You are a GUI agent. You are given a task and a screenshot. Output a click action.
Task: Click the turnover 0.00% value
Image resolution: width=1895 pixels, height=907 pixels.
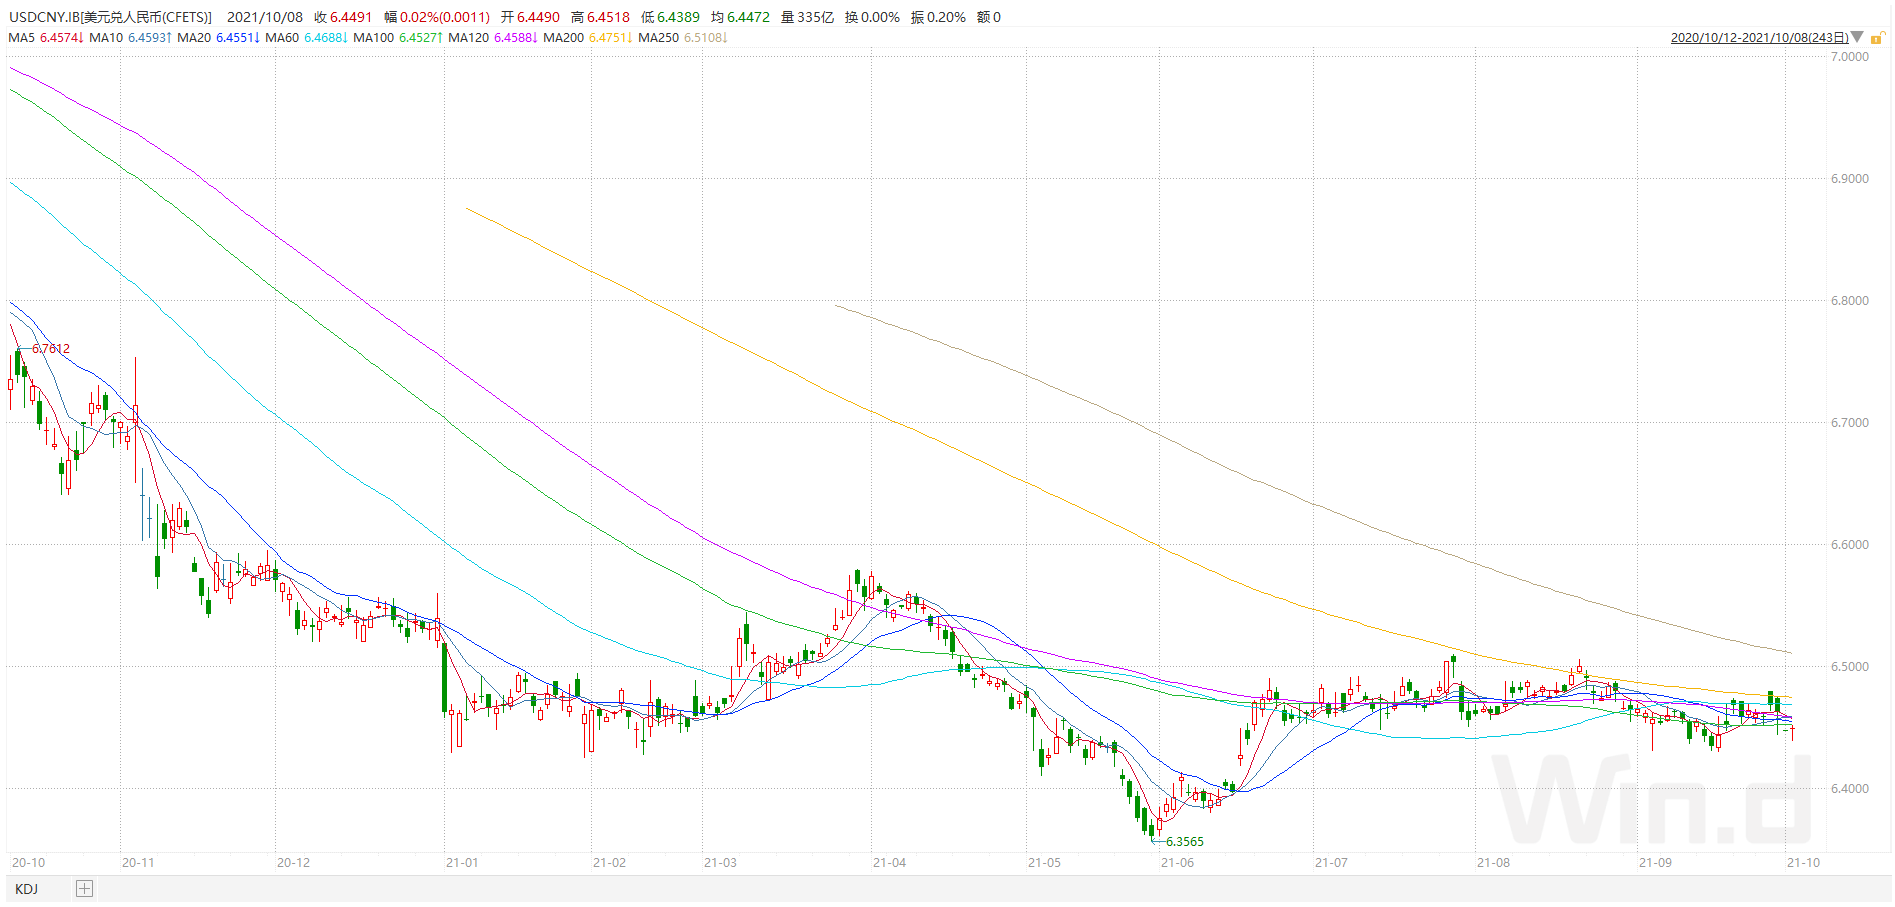click(880, 17)
